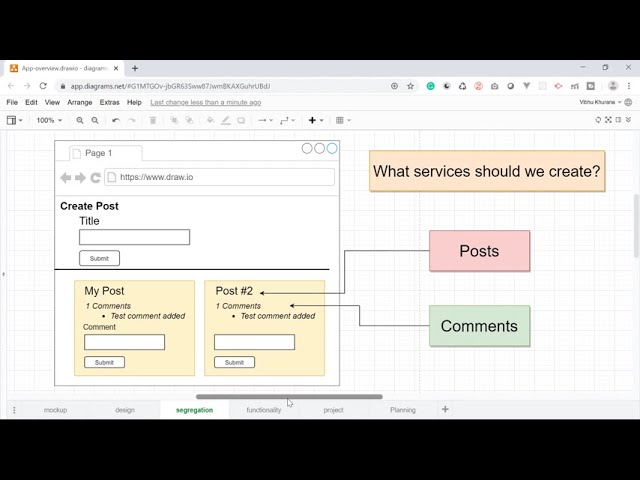Select the Comments green box
640x480 pixels.
click(x=480, y=326)
